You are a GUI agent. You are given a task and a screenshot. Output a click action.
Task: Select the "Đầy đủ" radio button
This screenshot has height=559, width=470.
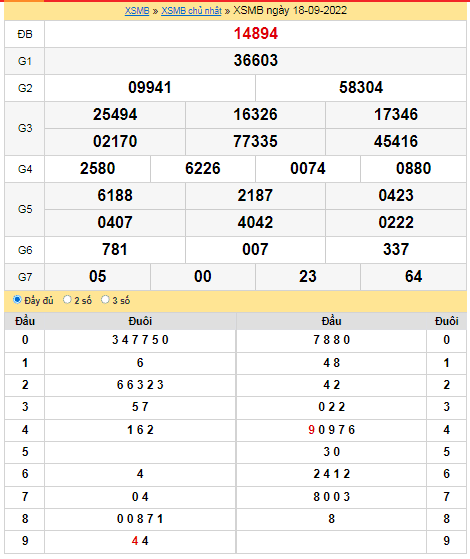[x=17, y=299]
